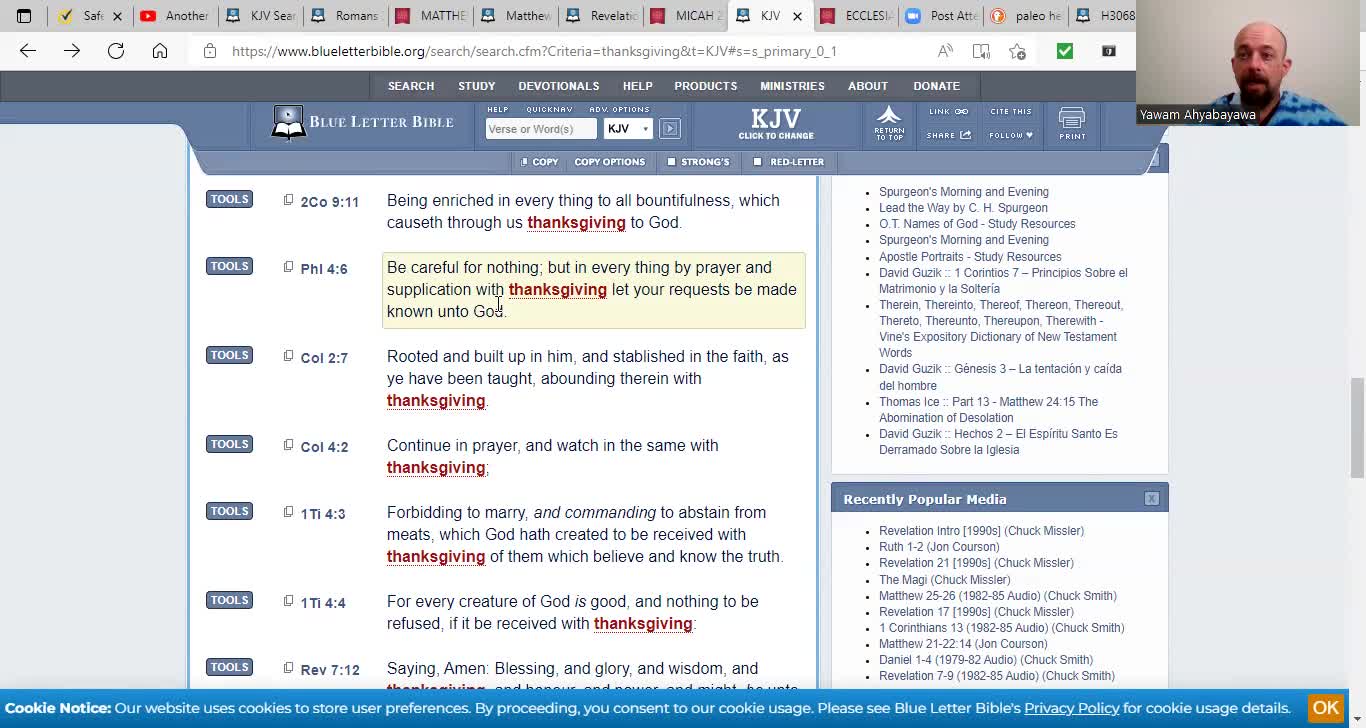Click the Blue Letter Bible logo
The height and width of the screenshot is (728, 1366).
pos(362,123)
